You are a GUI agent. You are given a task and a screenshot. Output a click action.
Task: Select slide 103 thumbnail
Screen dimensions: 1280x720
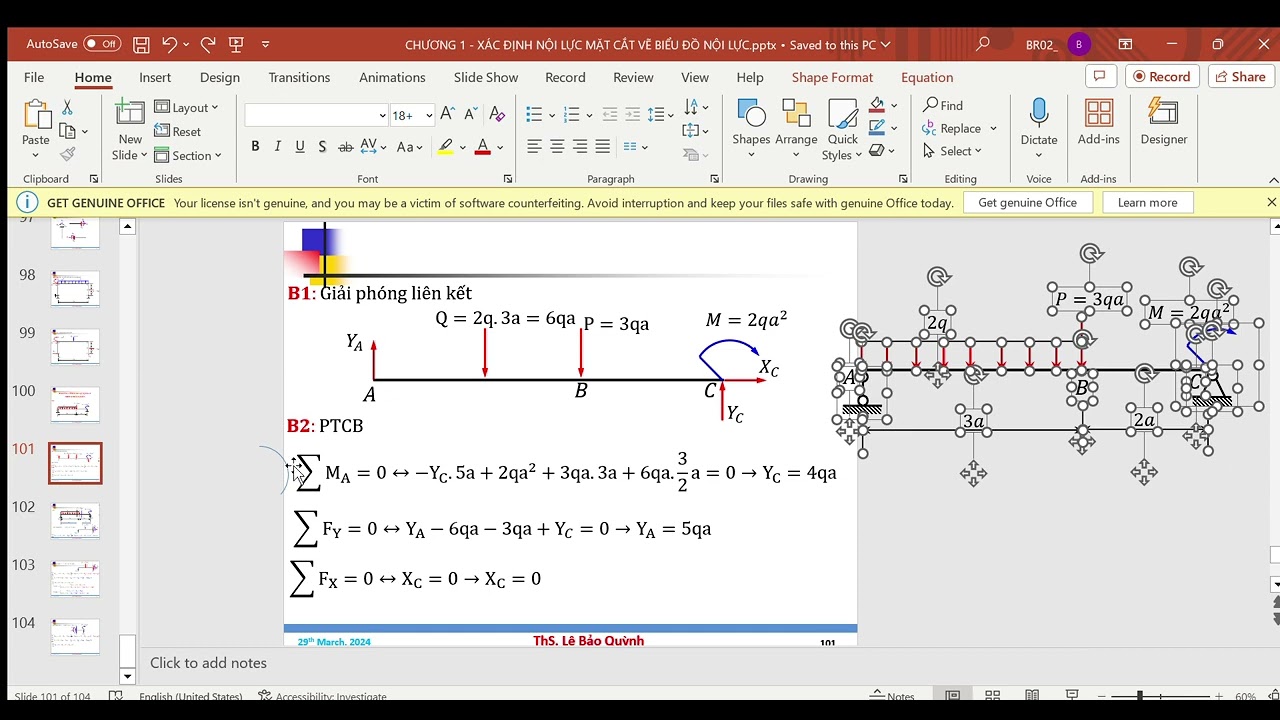[75, 579]
